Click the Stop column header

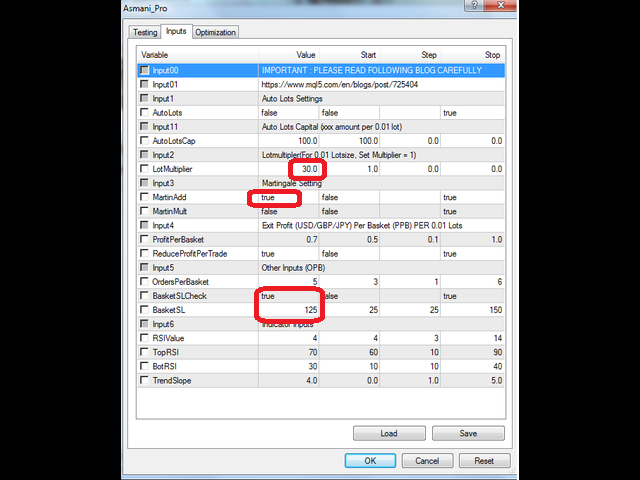click(x=473, y=55)
